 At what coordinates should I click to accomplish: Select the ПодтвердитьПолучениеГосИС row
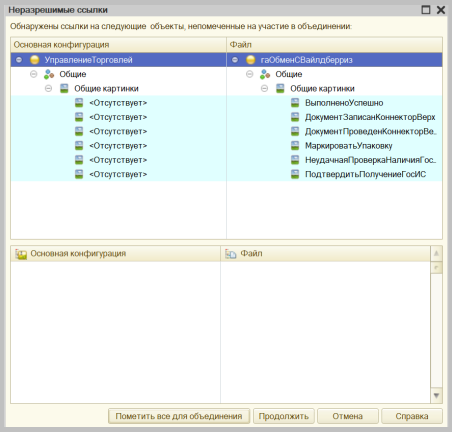334,174
